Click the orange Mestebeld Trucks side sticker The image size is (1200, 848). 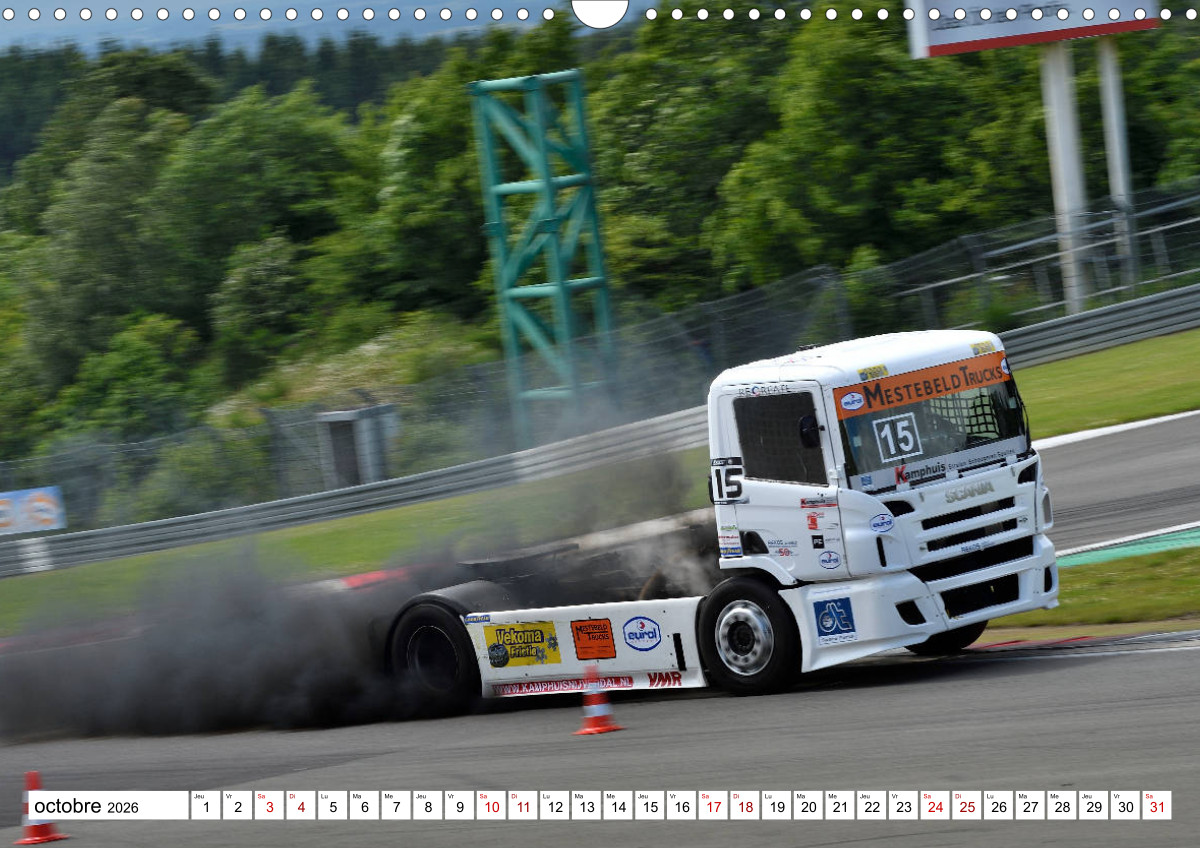tap(593, 638)
